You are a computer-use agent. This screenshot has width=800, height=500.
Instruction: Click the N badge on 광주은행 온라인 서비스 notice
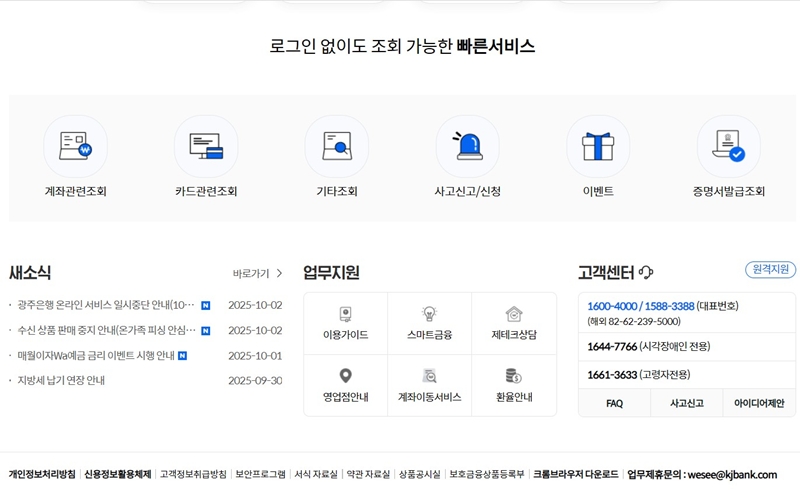tap(206, 306)
